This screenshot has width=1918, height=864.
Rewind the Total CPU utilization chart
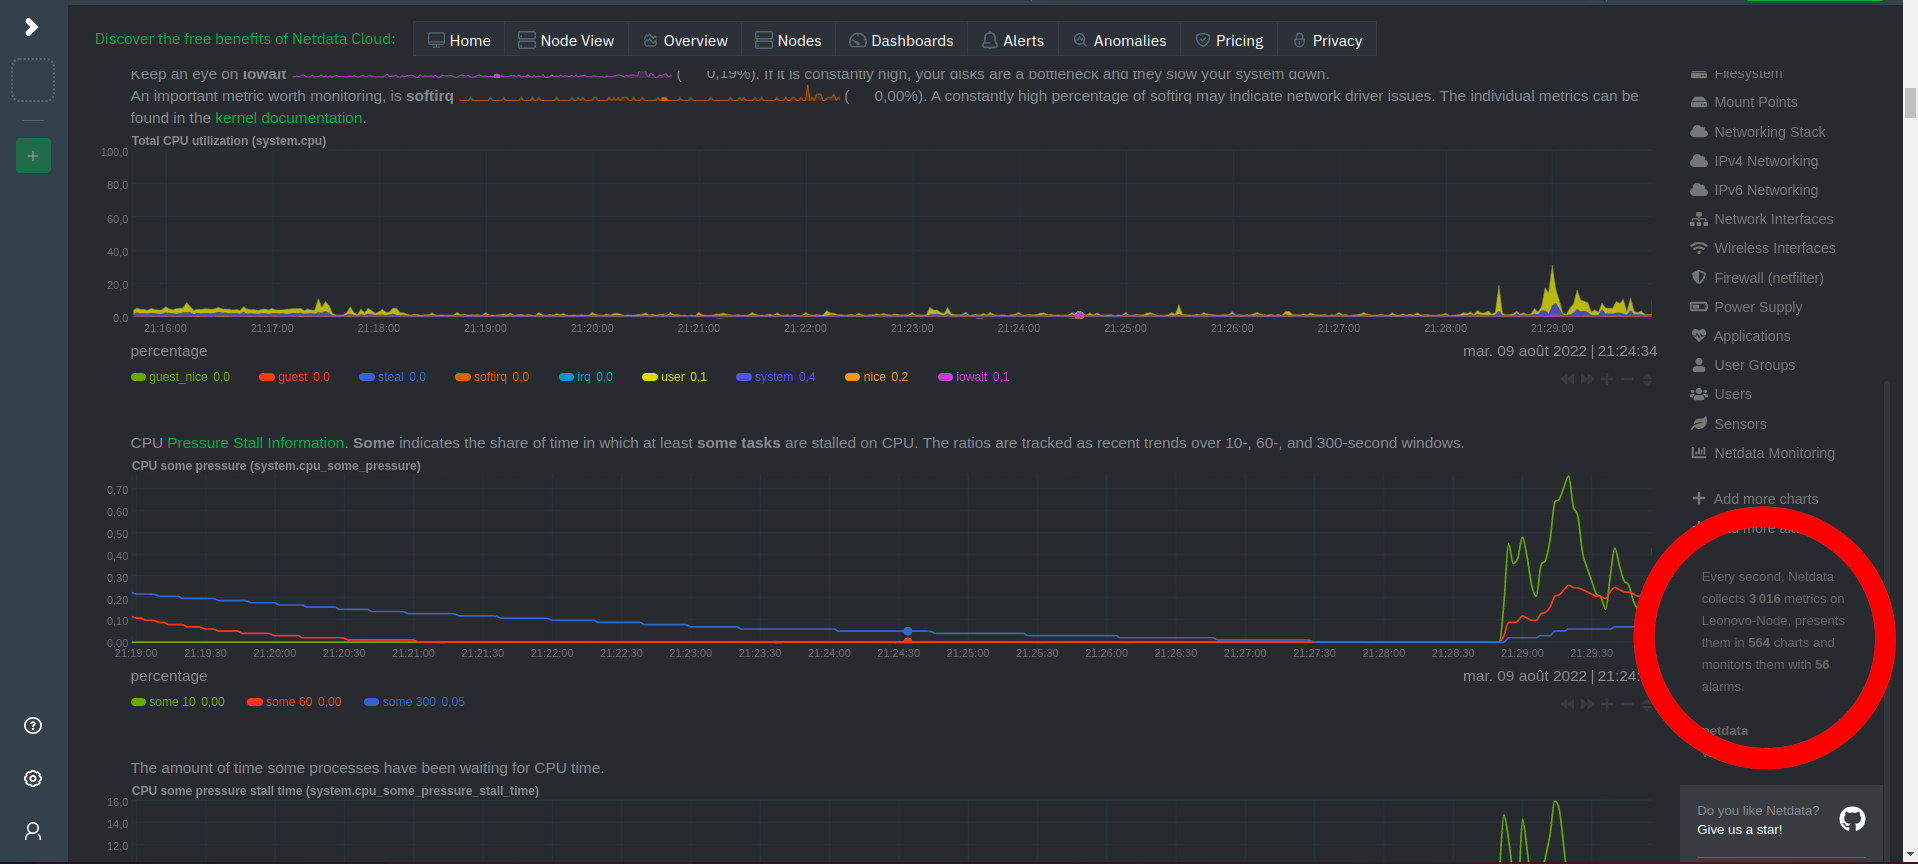[x=1567, y=379]
